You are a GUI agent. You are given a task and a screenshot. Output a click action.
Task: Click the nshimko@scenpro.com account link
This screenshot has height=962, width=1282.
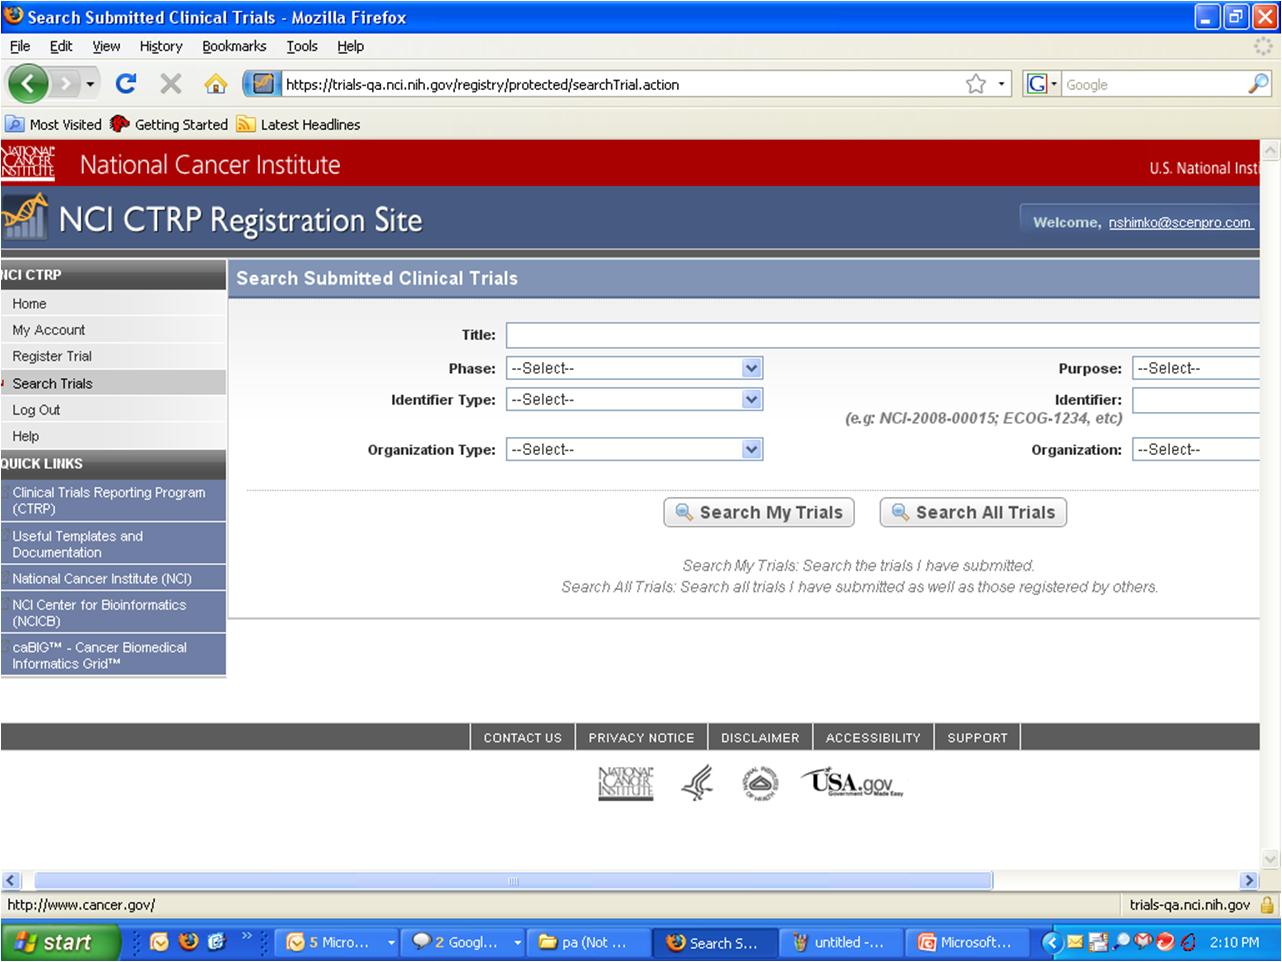tap(1180, 222)
